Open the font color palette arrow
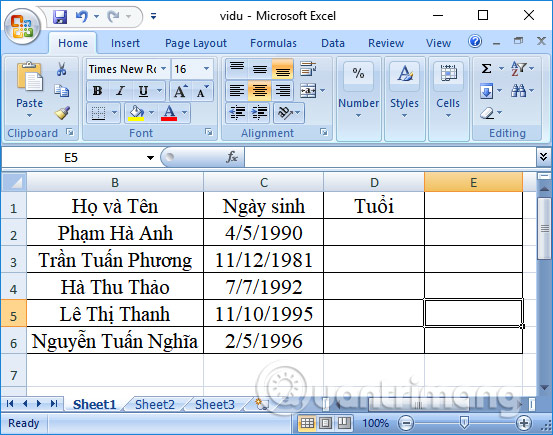The width and height of the screenshot is (553, 435). tap(184, 113)
